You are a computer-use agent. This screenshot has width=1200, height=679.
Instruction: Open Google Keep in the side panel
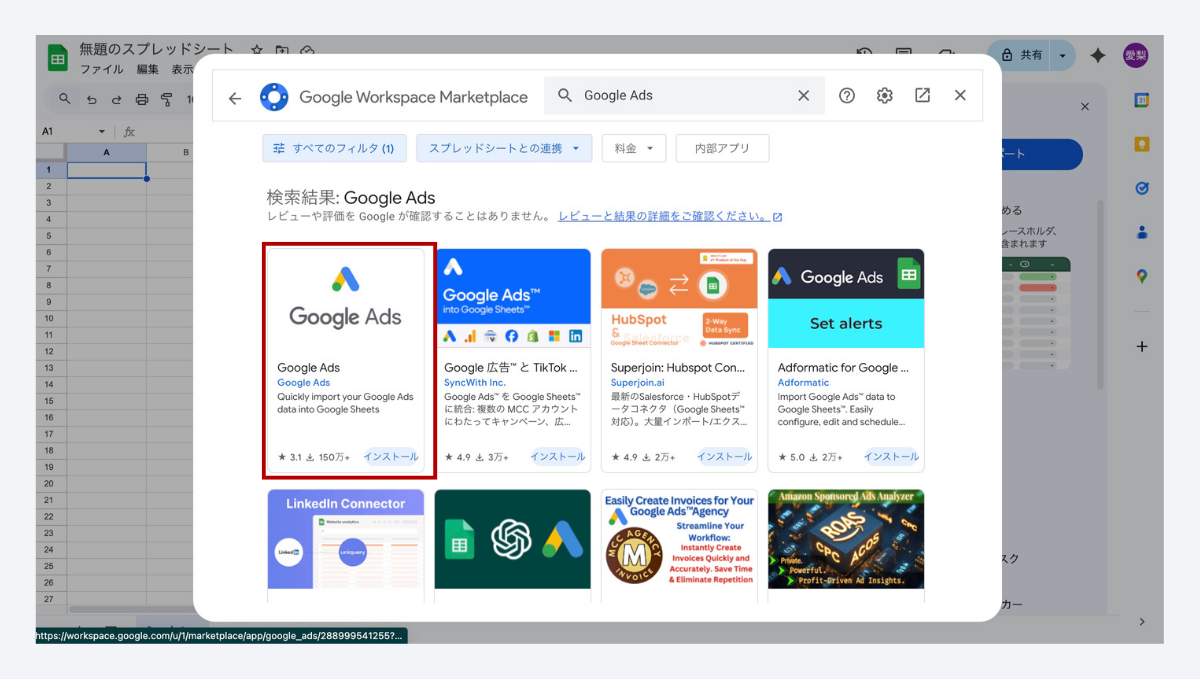point(1141,144)
